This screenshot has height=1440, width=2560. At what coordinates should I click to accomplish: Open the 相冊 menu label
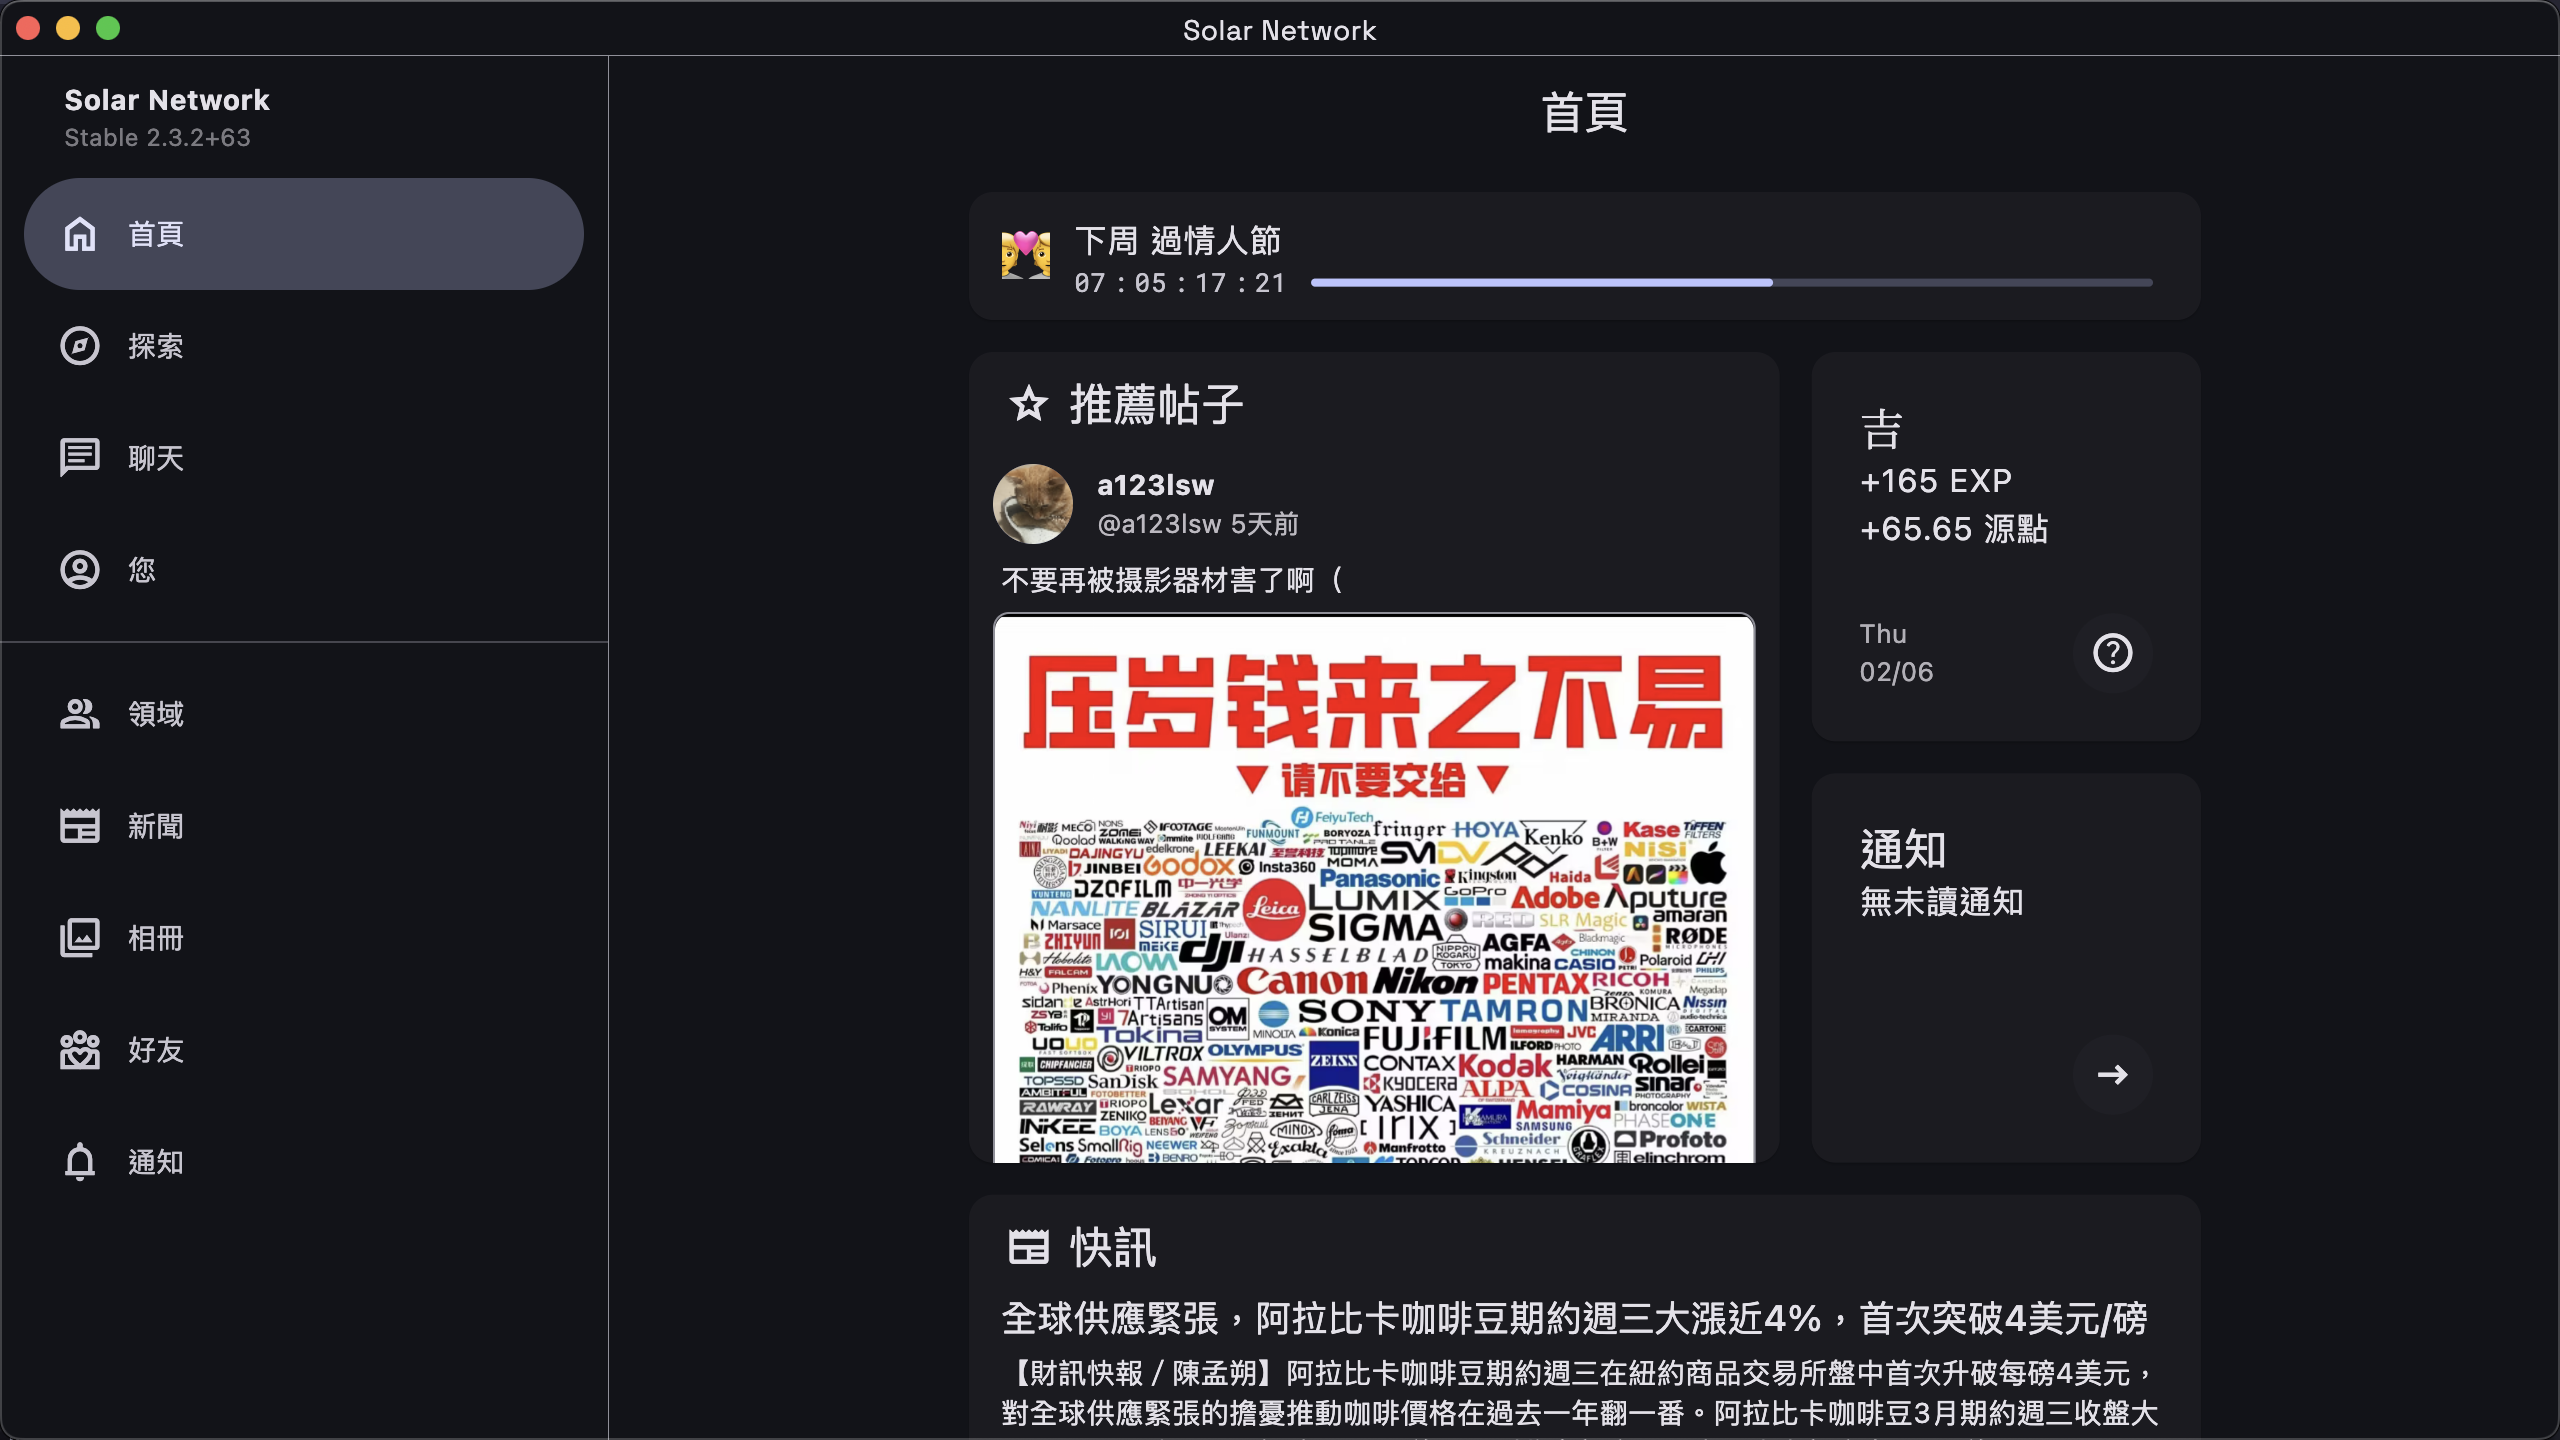tap(156, 938)
